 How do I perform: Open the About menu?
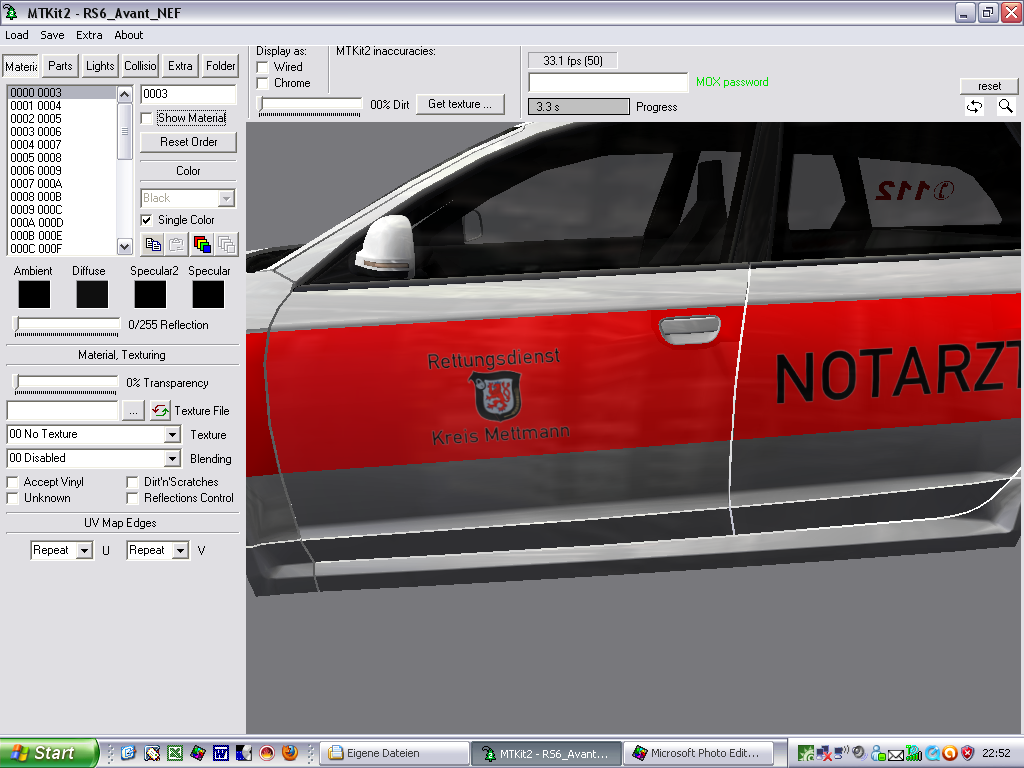tap(129, 35)
